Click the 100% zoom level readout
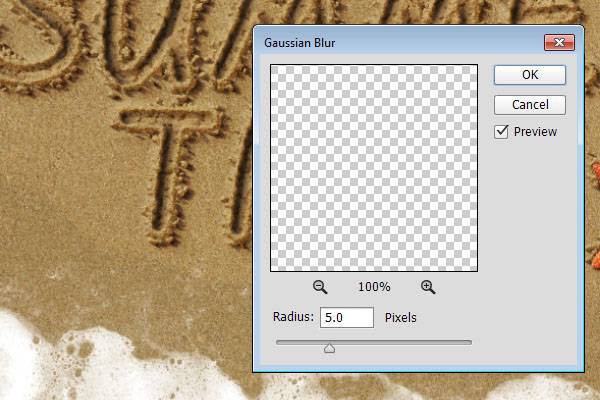This screenshot has width=600, height=400. (x=374, y=287)
